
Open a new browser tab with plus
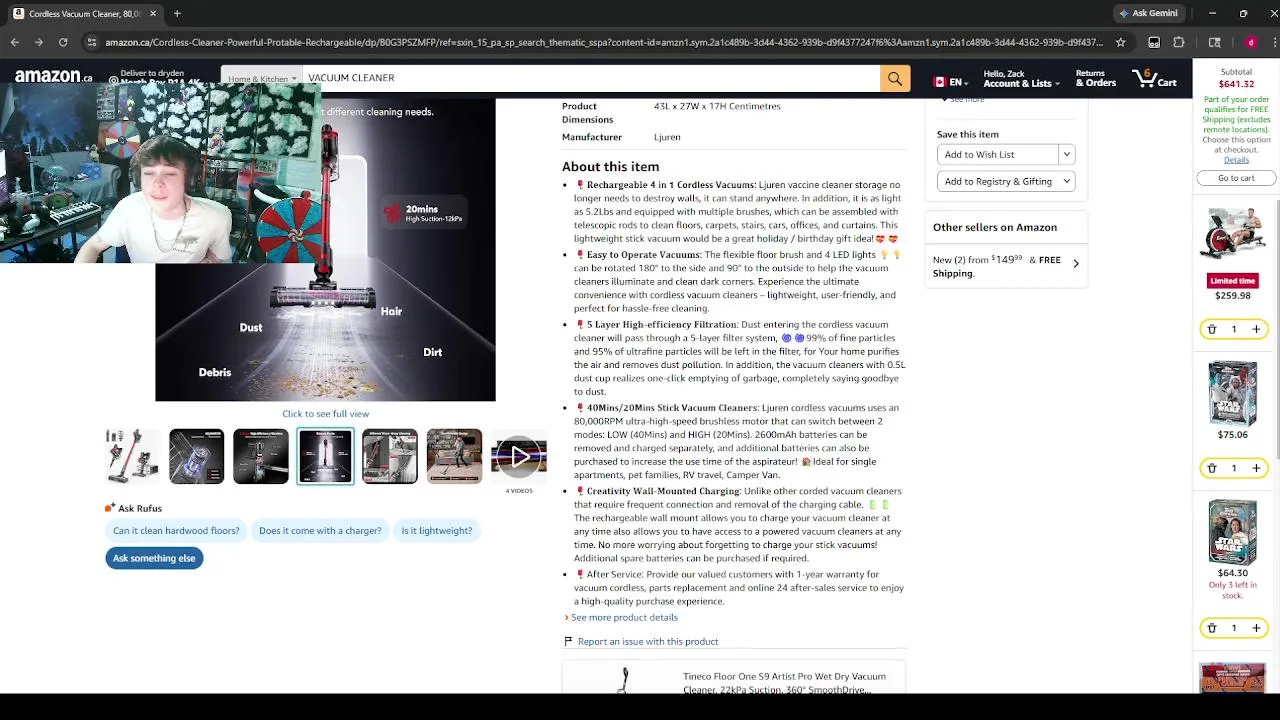click(x=177, y=13)
